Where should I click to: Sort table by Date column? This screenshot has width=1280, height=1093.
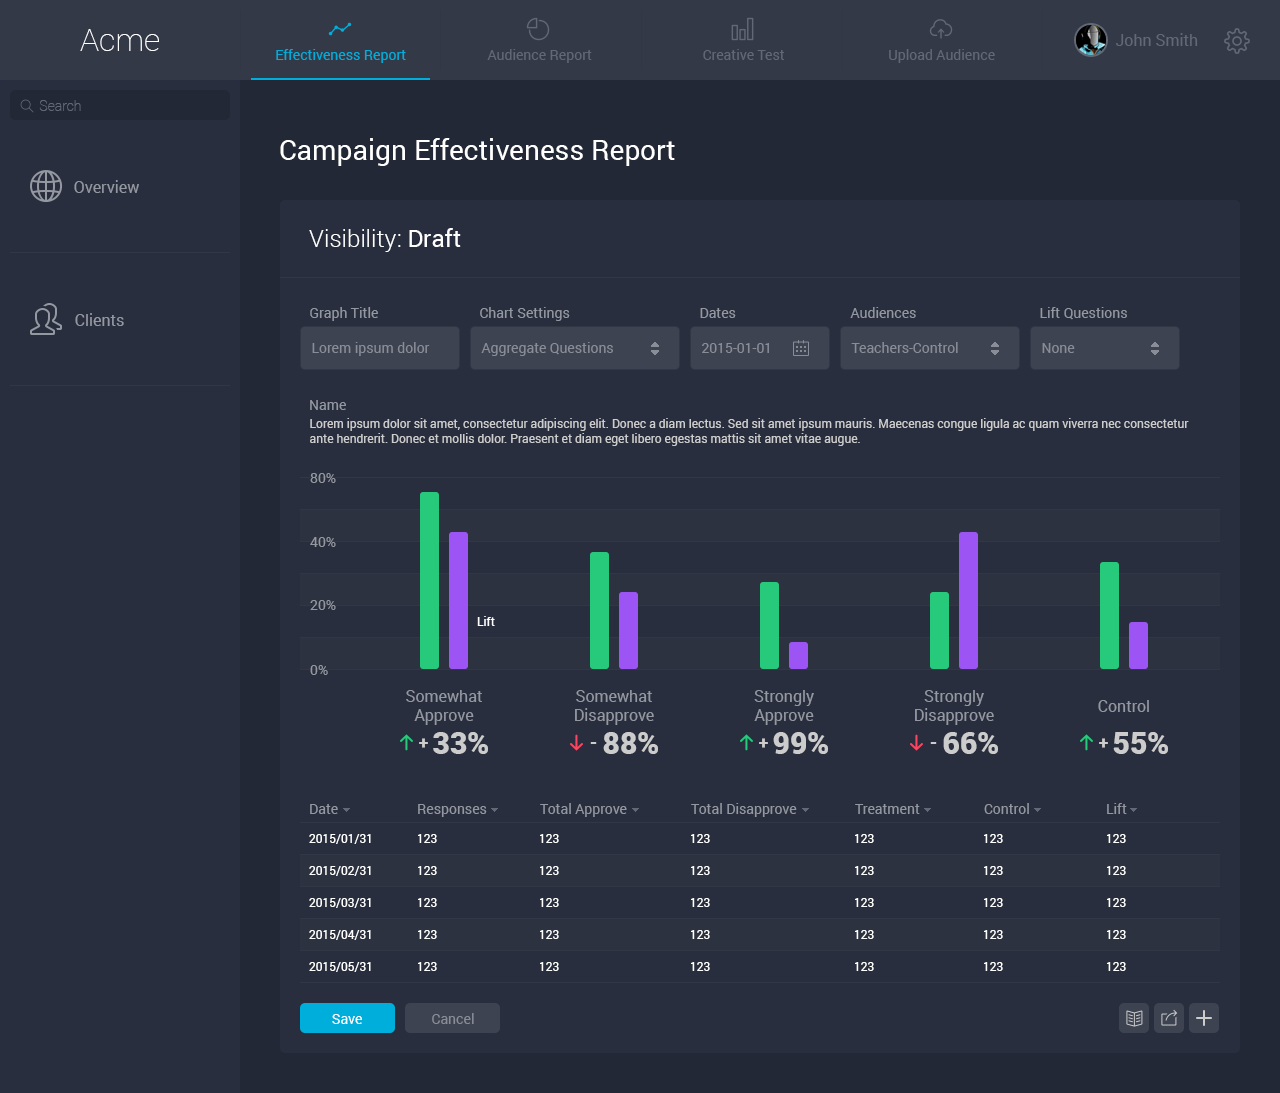point(329,809)
